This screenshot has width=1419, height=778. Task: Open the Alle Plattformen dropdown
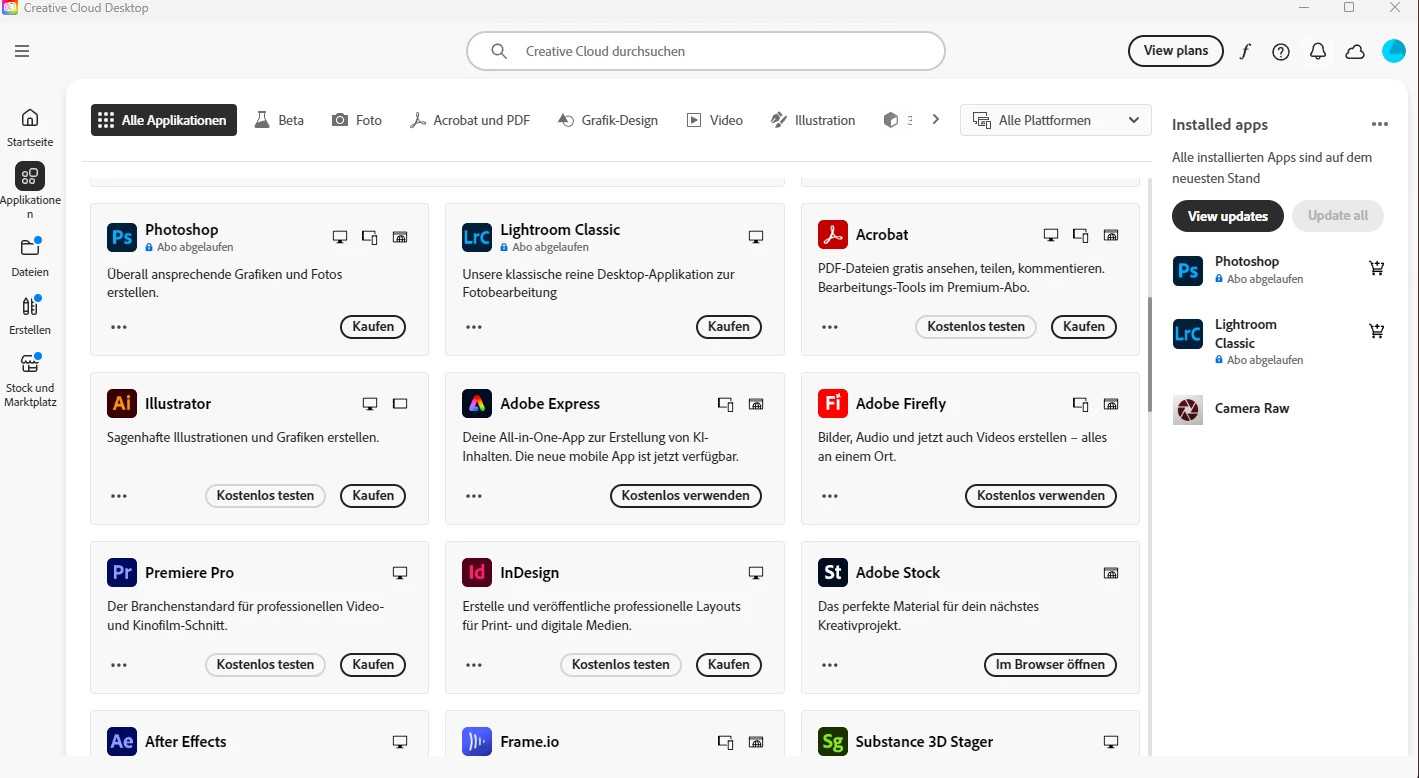coord(1056,120)
